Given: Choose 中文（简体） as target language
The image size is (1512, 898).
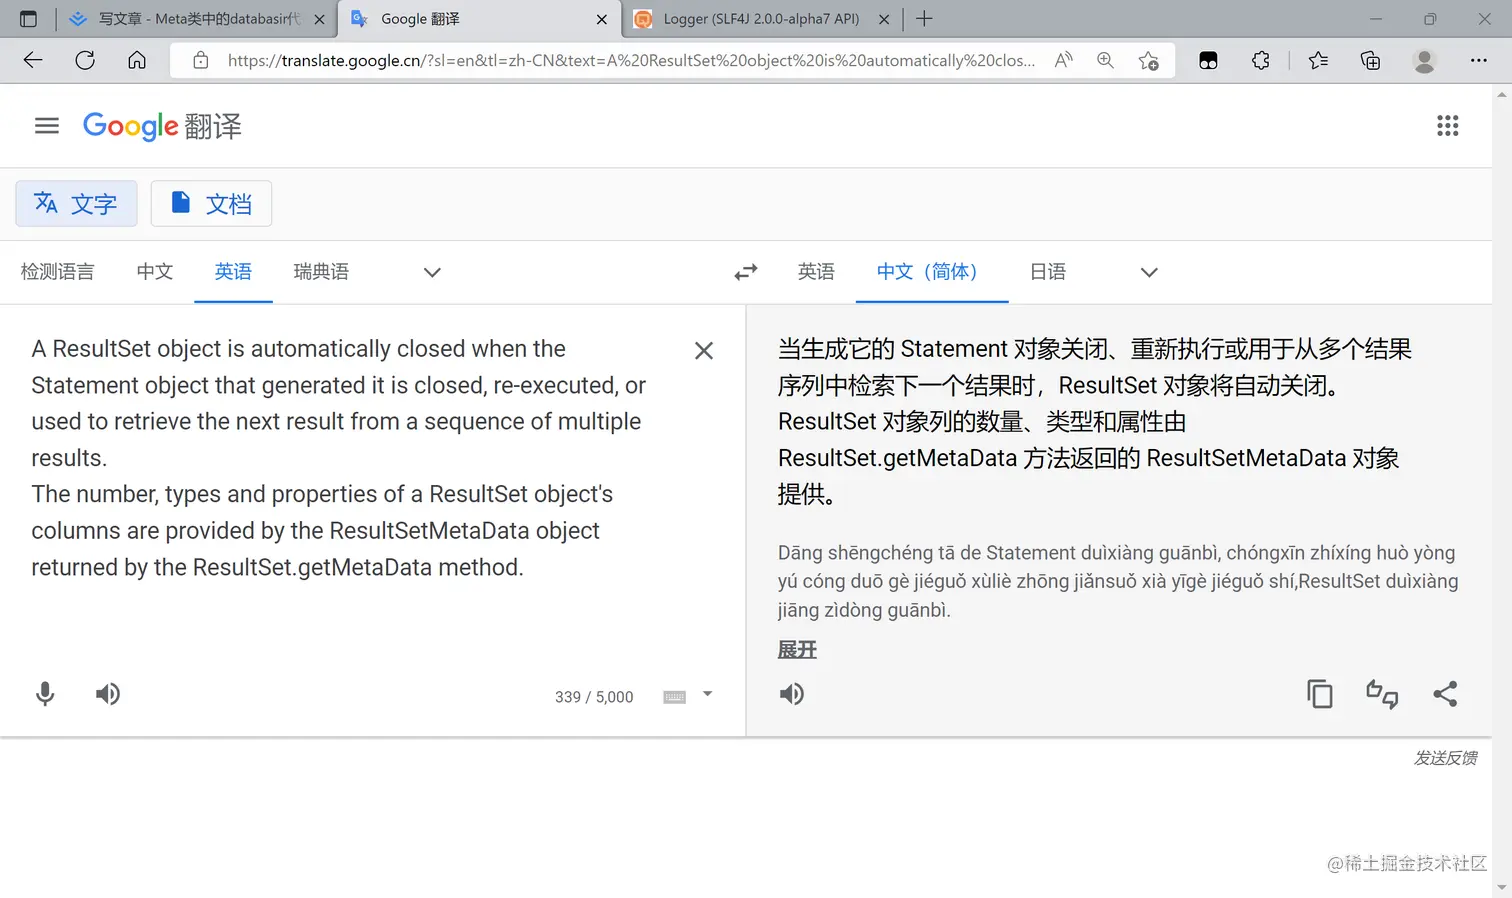Looking at the screenshot, I should tap(932, 272).
